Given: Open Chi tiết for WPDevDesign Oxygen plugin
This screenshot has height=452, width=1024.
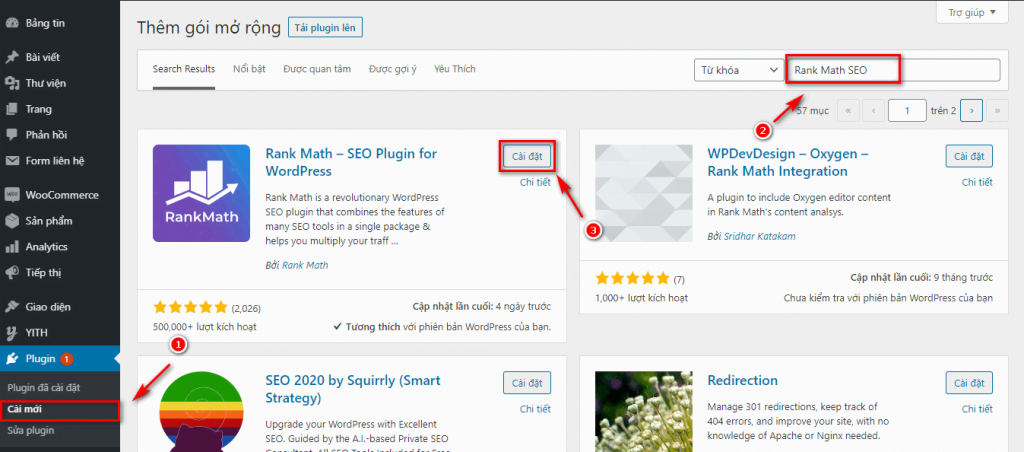Looking at the screenshot, I should (976, 182).
